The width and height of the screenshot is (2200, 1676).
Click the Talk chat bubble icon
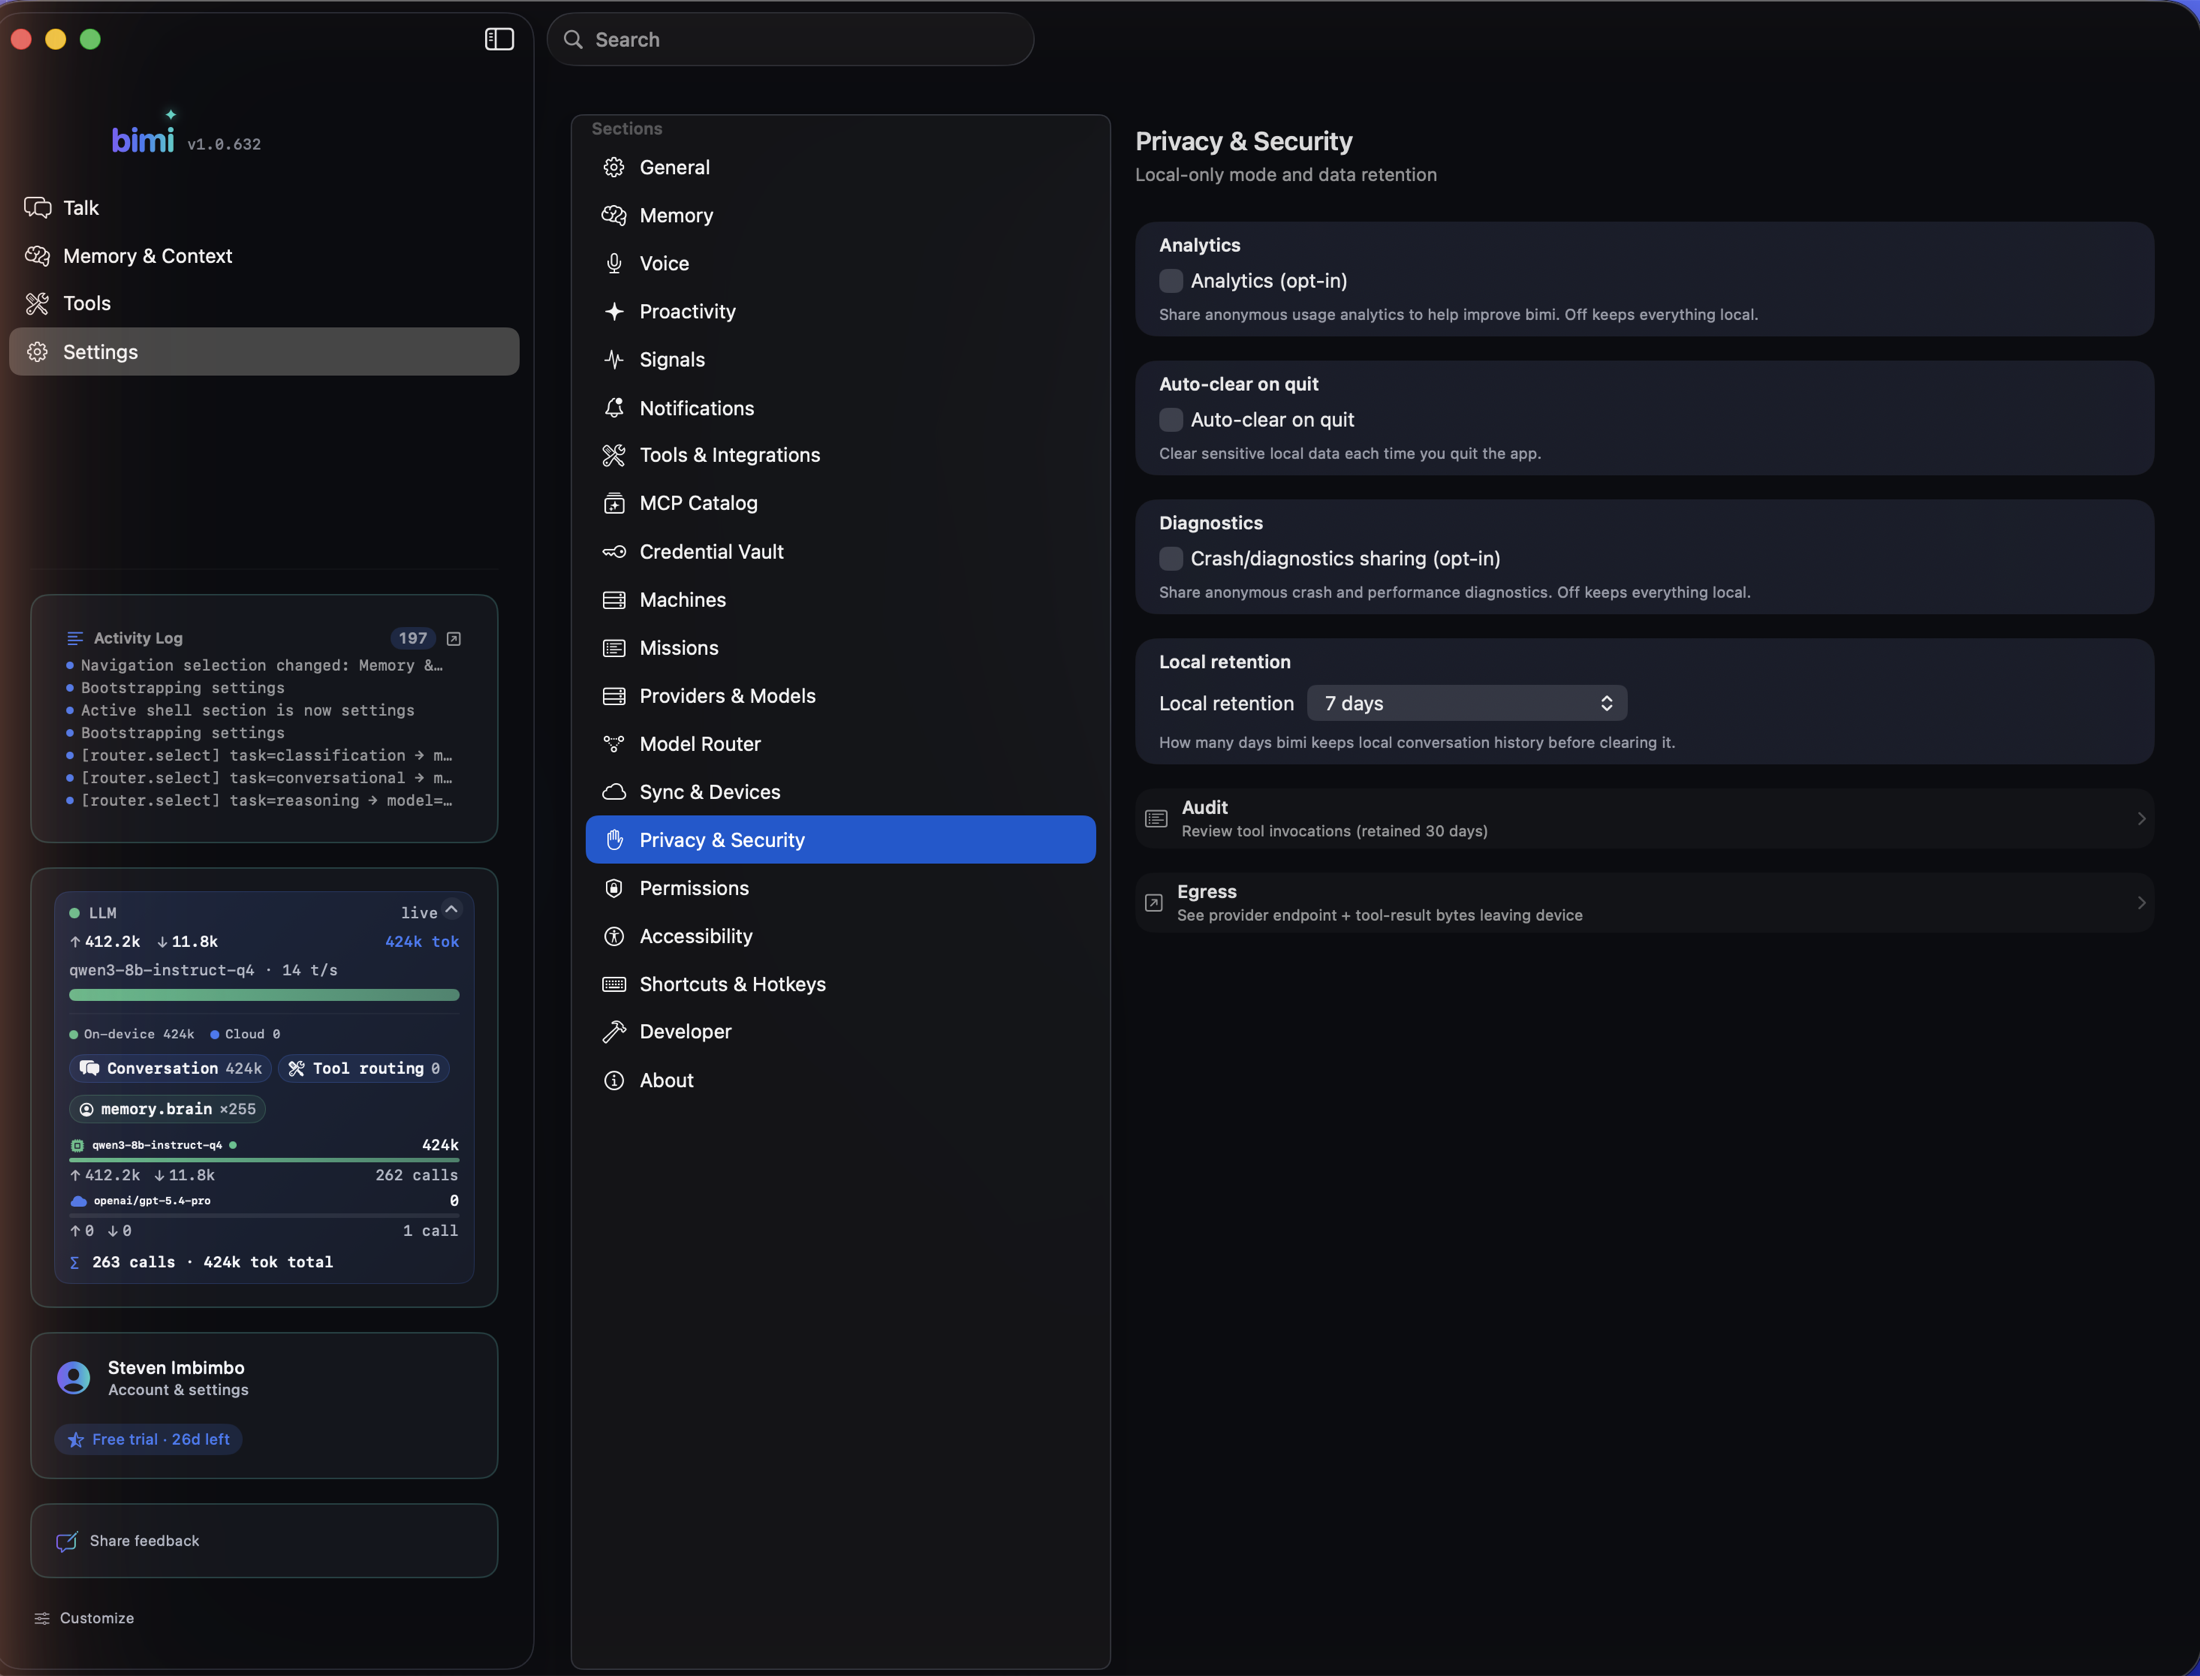(x=38, y=208)
